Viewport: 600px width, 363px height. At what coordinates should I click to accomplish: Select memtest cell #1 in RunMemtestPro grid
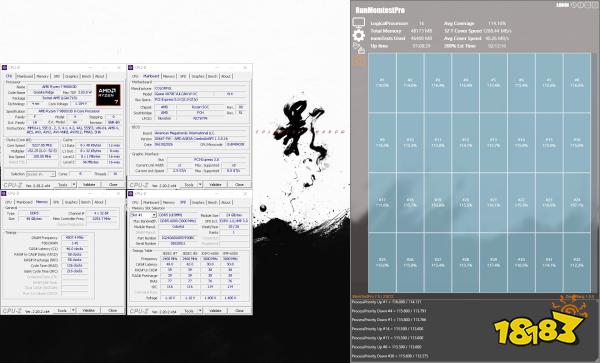(382, 82)
